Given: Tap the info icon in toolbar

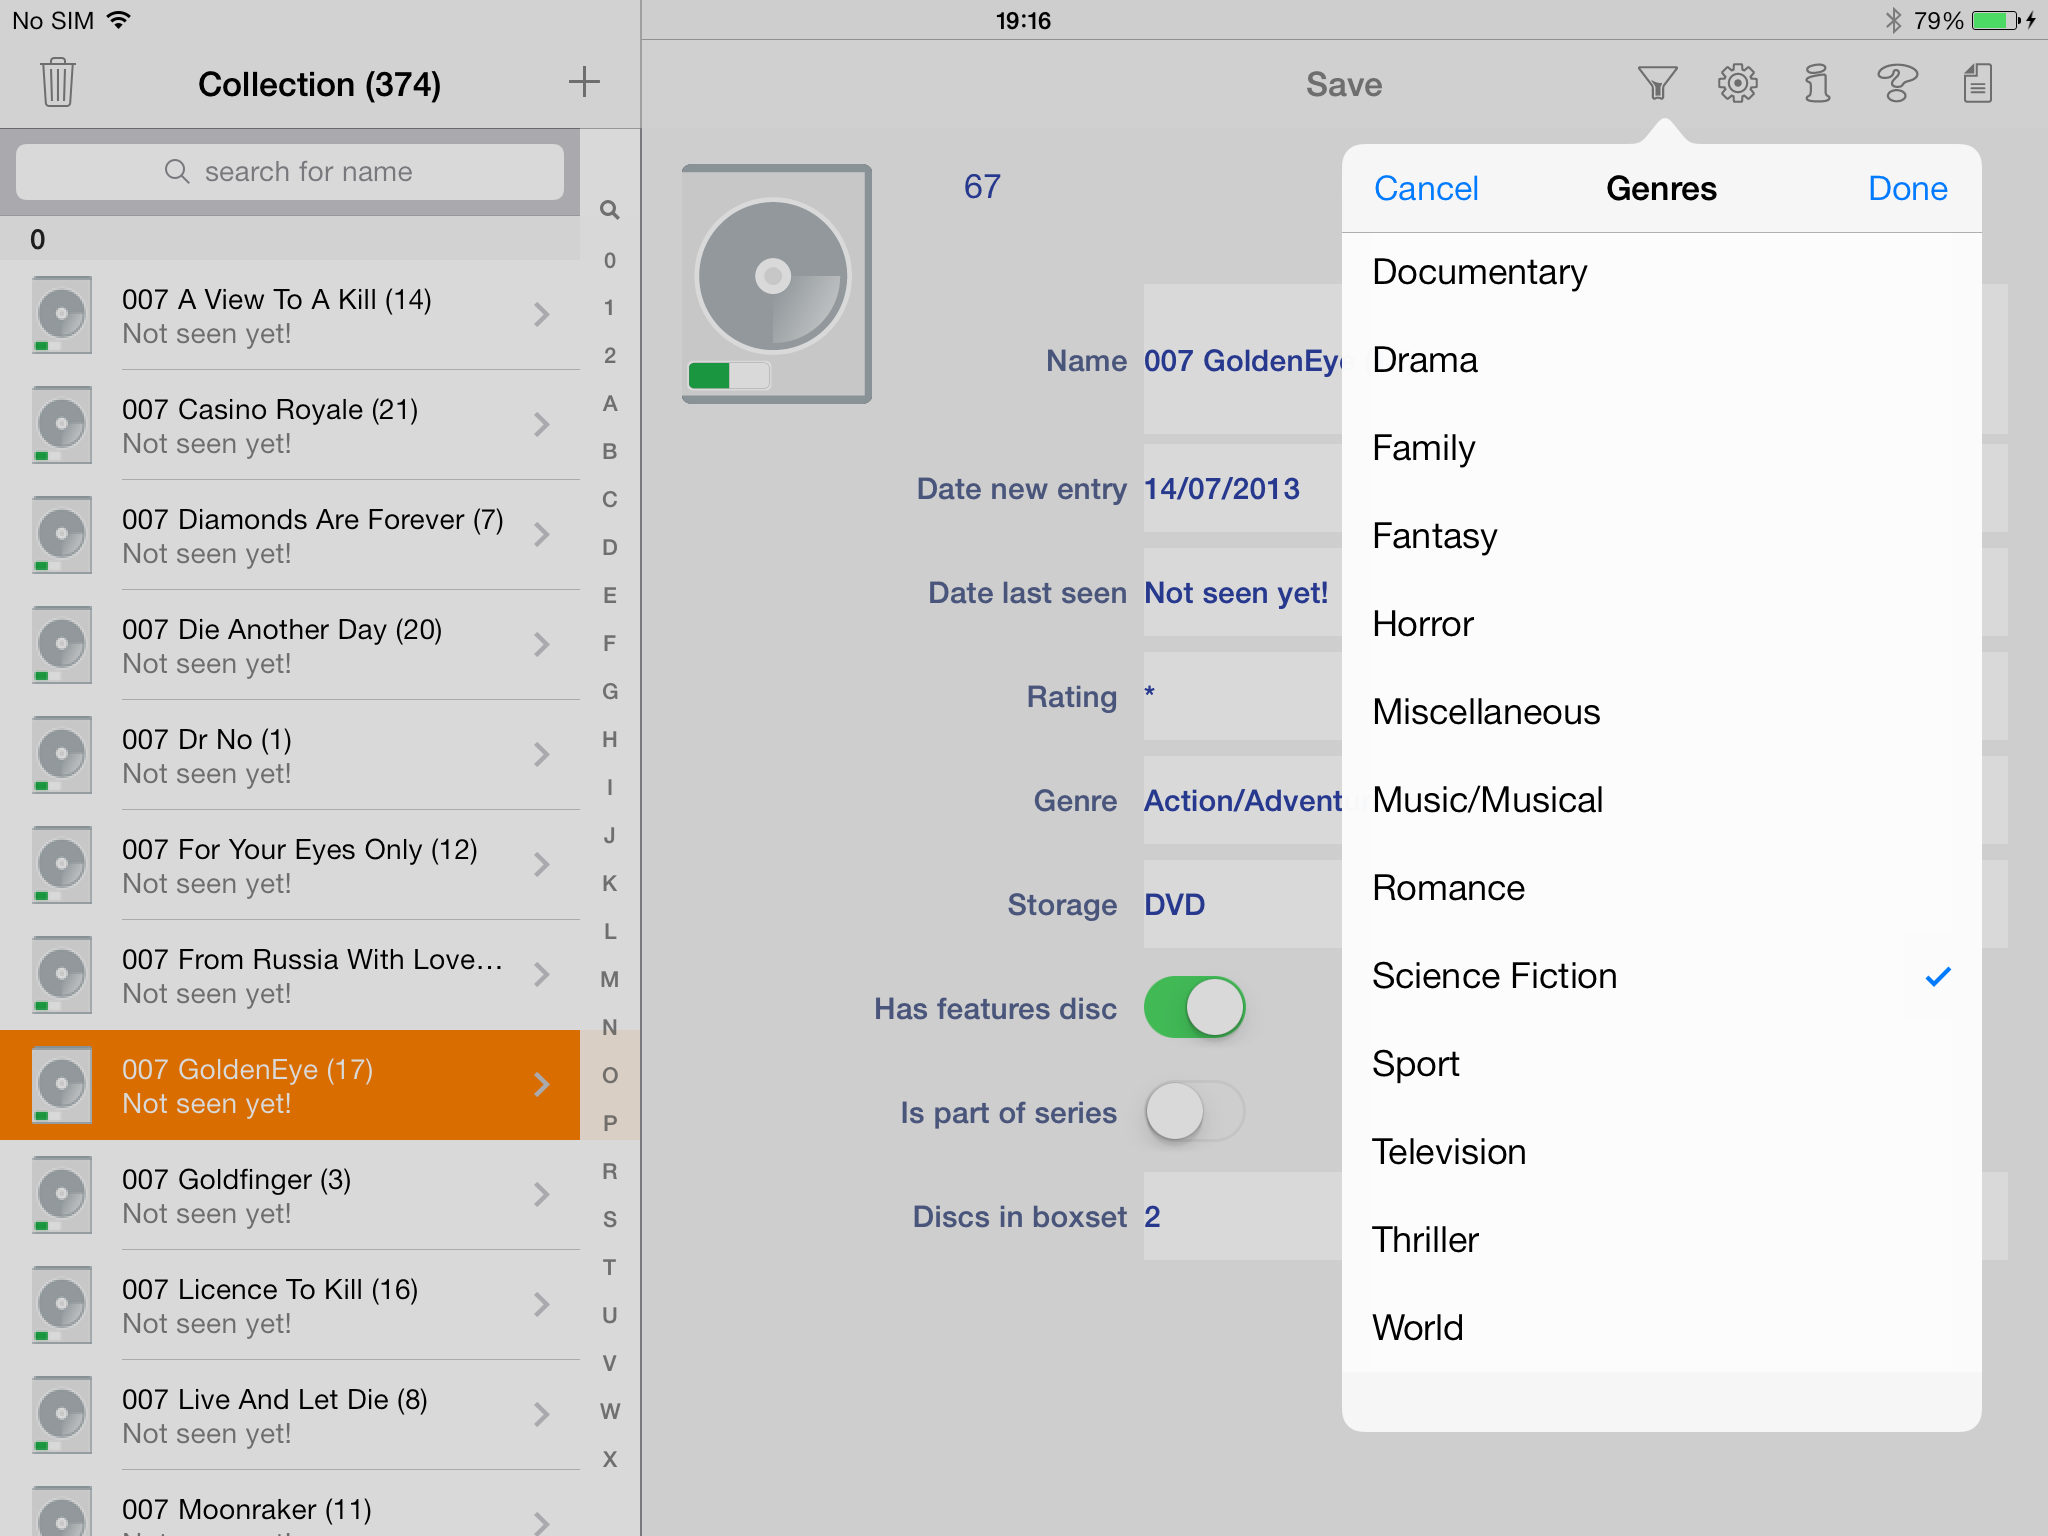Looking at the screenshot, I should [1817, 83].
